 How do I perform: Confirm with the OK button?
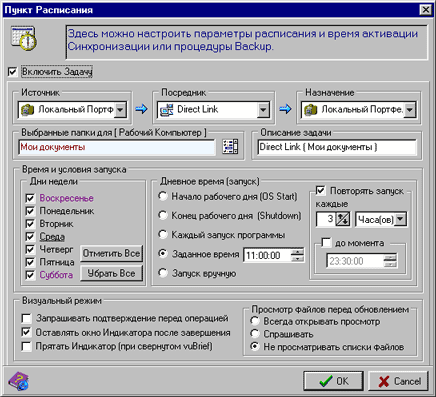tap(333, 381)
